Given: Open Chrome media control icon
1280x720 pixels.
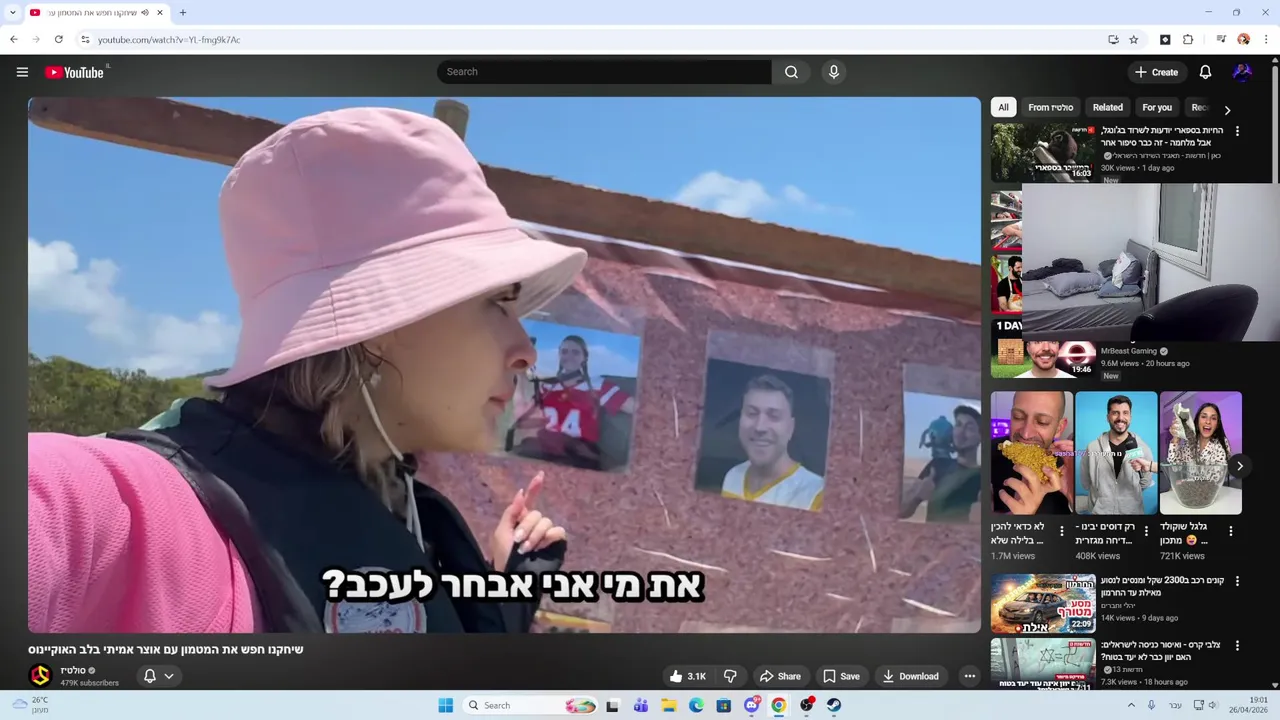Looking at the screenshot, I should point(1221,40).
